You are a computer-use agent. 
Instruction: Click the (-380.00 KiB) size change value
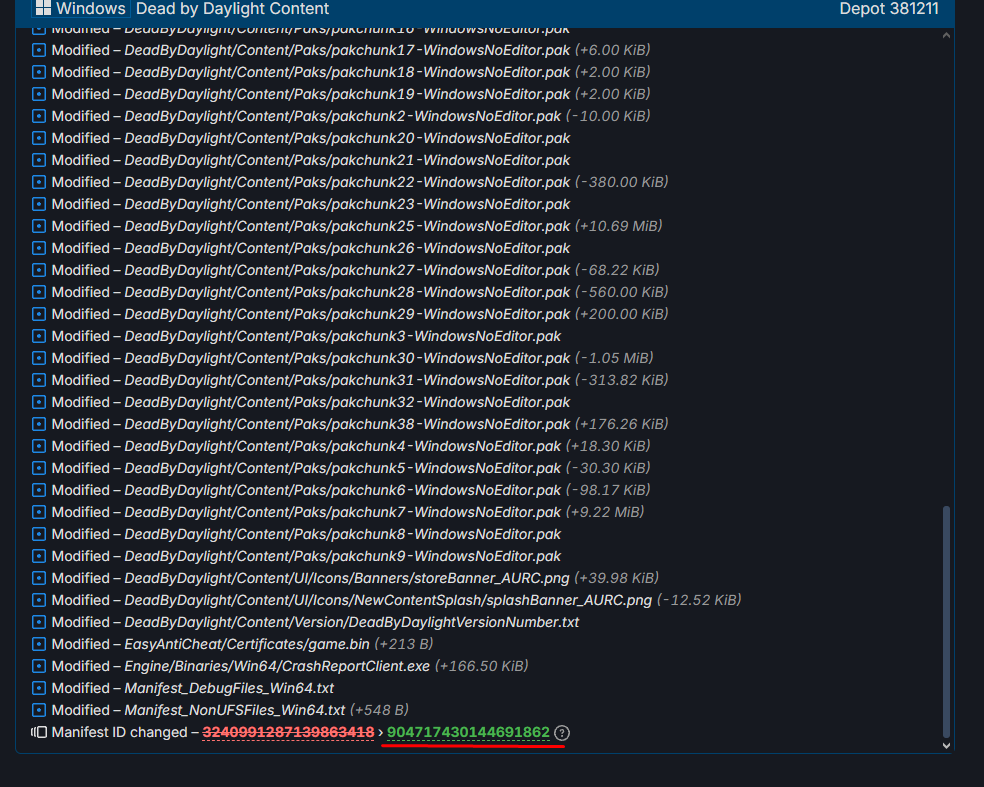(x=622, y=182)
